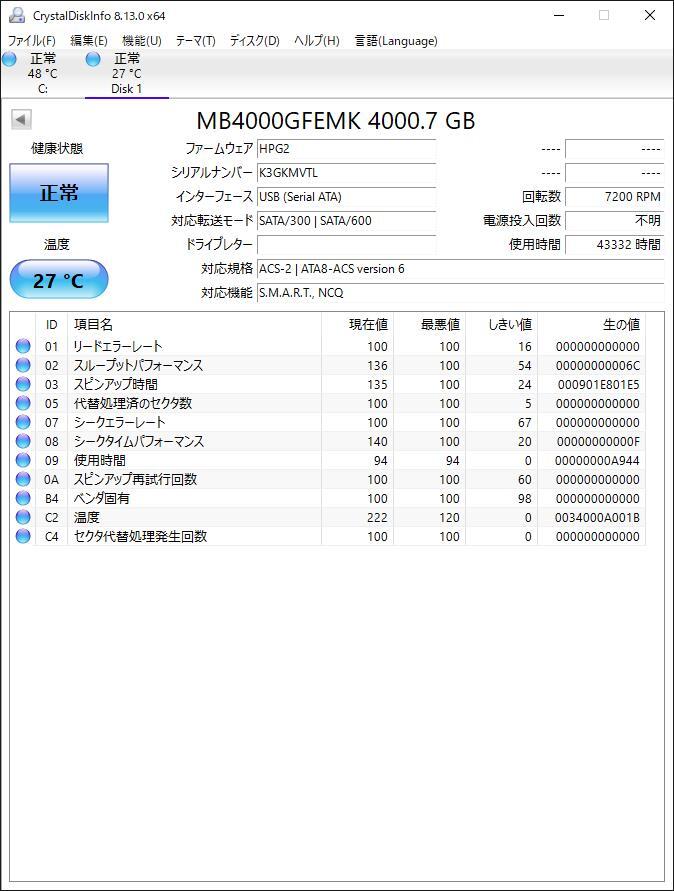Select the スピンアップ再試行回数 attribute row
This screenshot has width=674, height=891.
point(328,479)
